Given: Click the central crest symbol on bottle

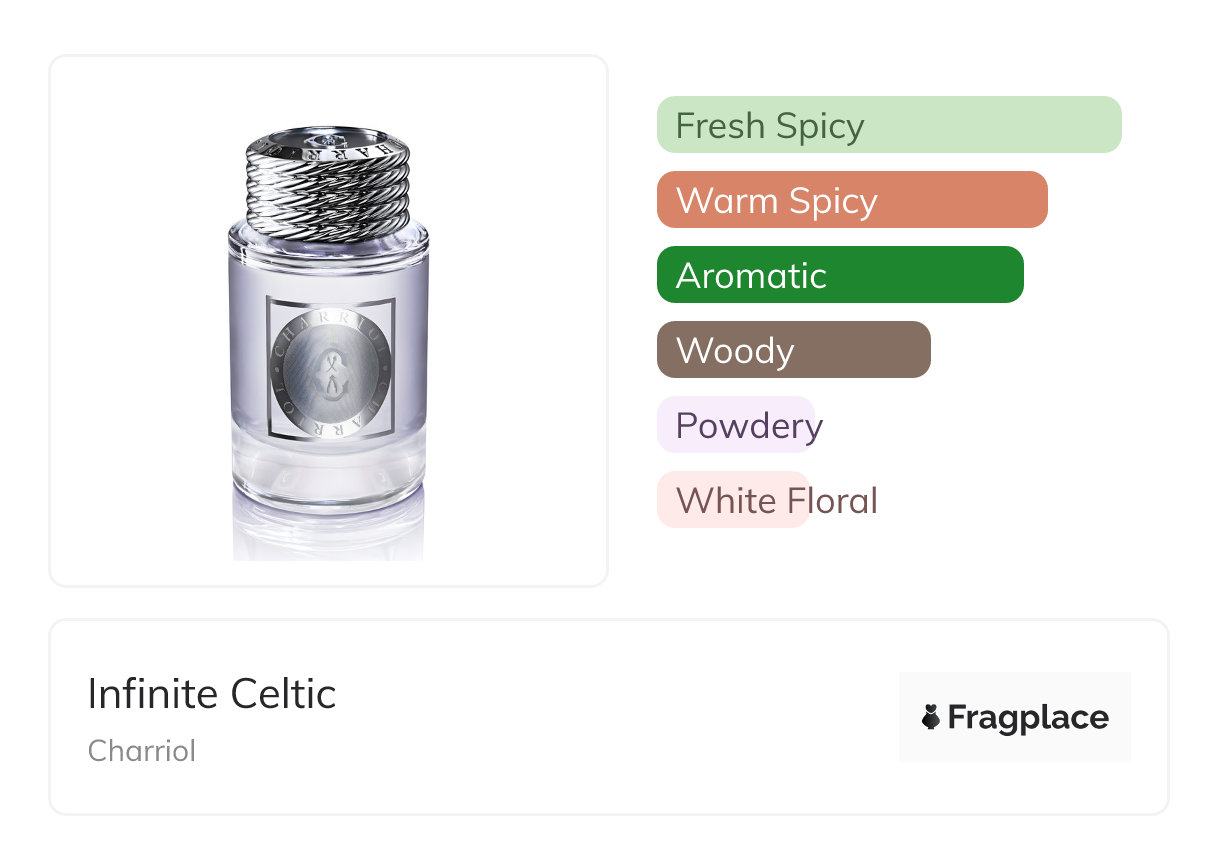Looking at the screenshot, I should tap(329, 368).
